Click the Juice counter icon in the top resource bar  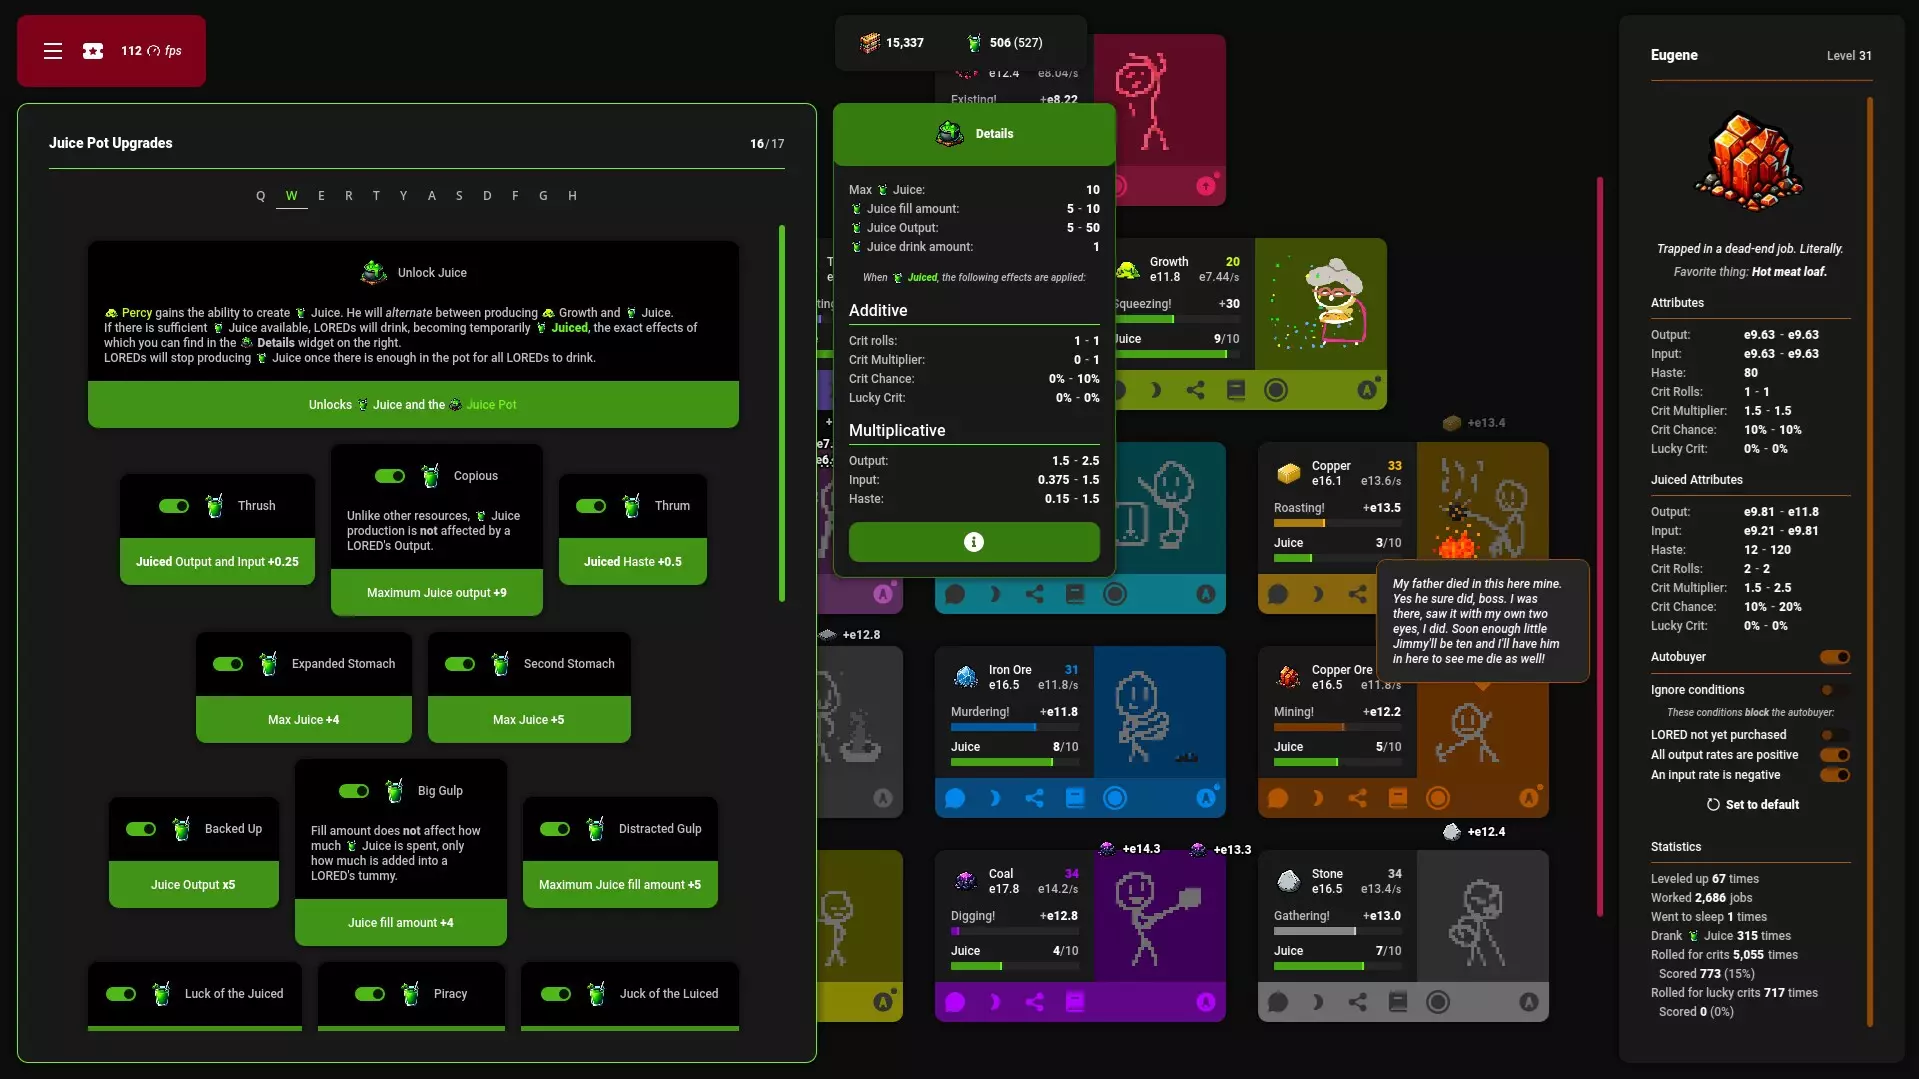coord(974,43)
